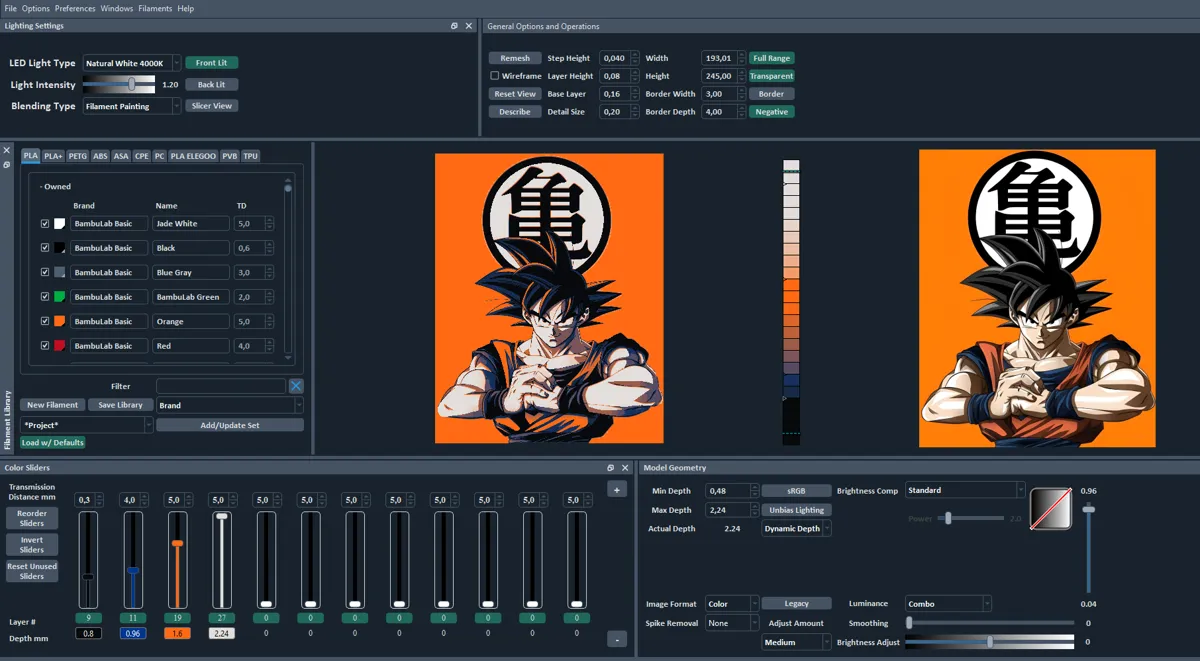Image resolution: width=1200 pixels, height=661 pixels.
Task: Click the Brightness Adjust slider
Action: pos(990,642)
